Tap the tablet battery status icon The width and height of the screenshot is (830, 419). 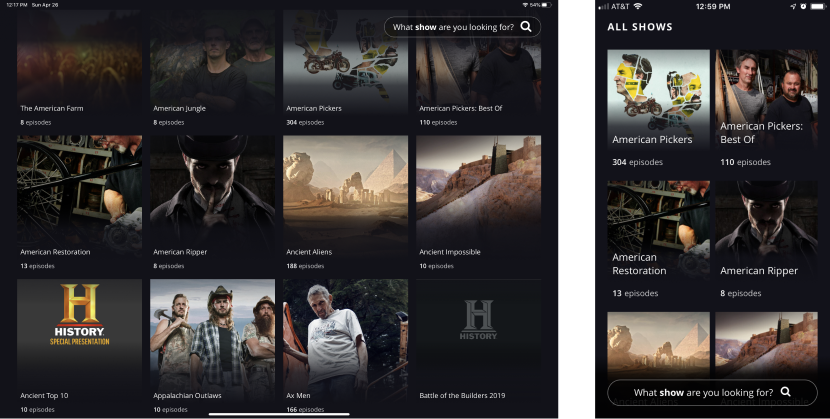546,5
